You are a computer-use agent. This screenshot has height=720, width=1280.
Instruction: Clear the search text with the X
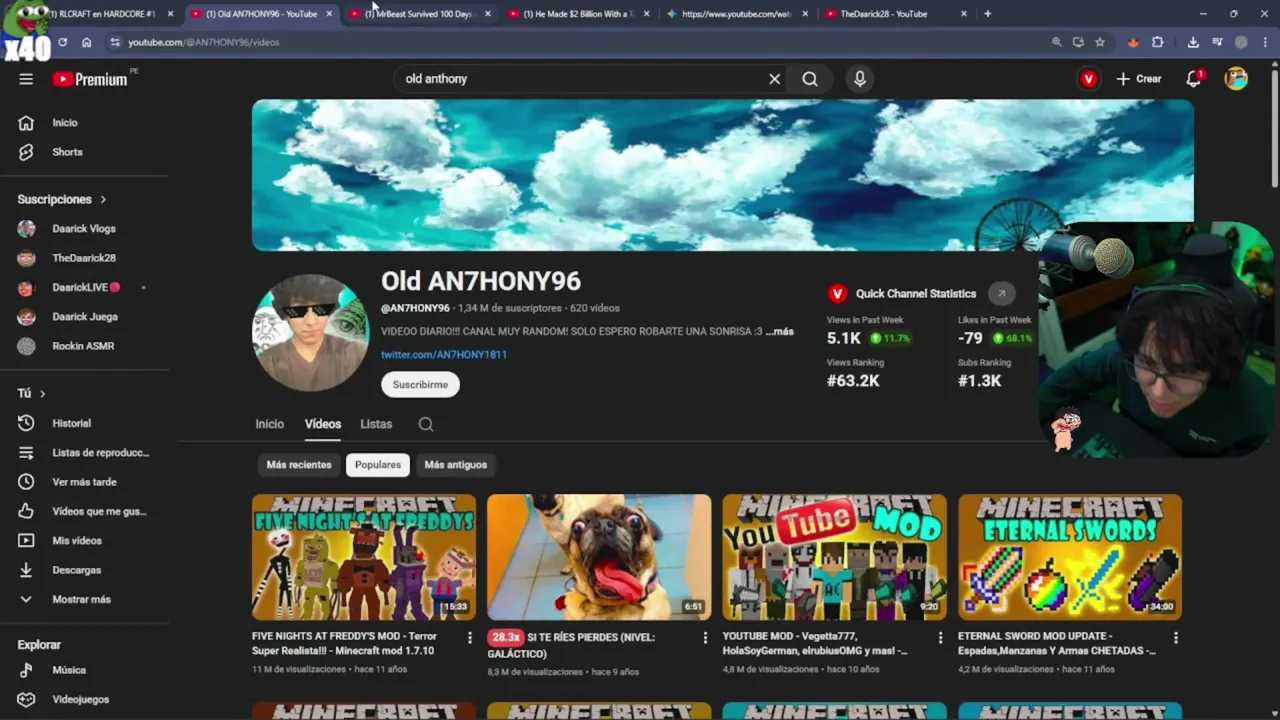[774, 79]
